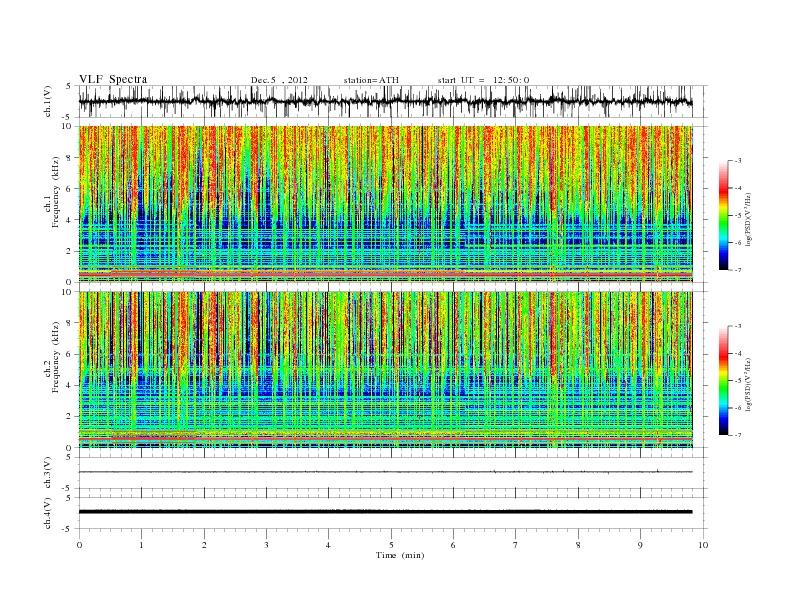Select the date text "Dec.5 , 2012"
Viewport: 792px width, 612px height.
click(x=279, y=80)
